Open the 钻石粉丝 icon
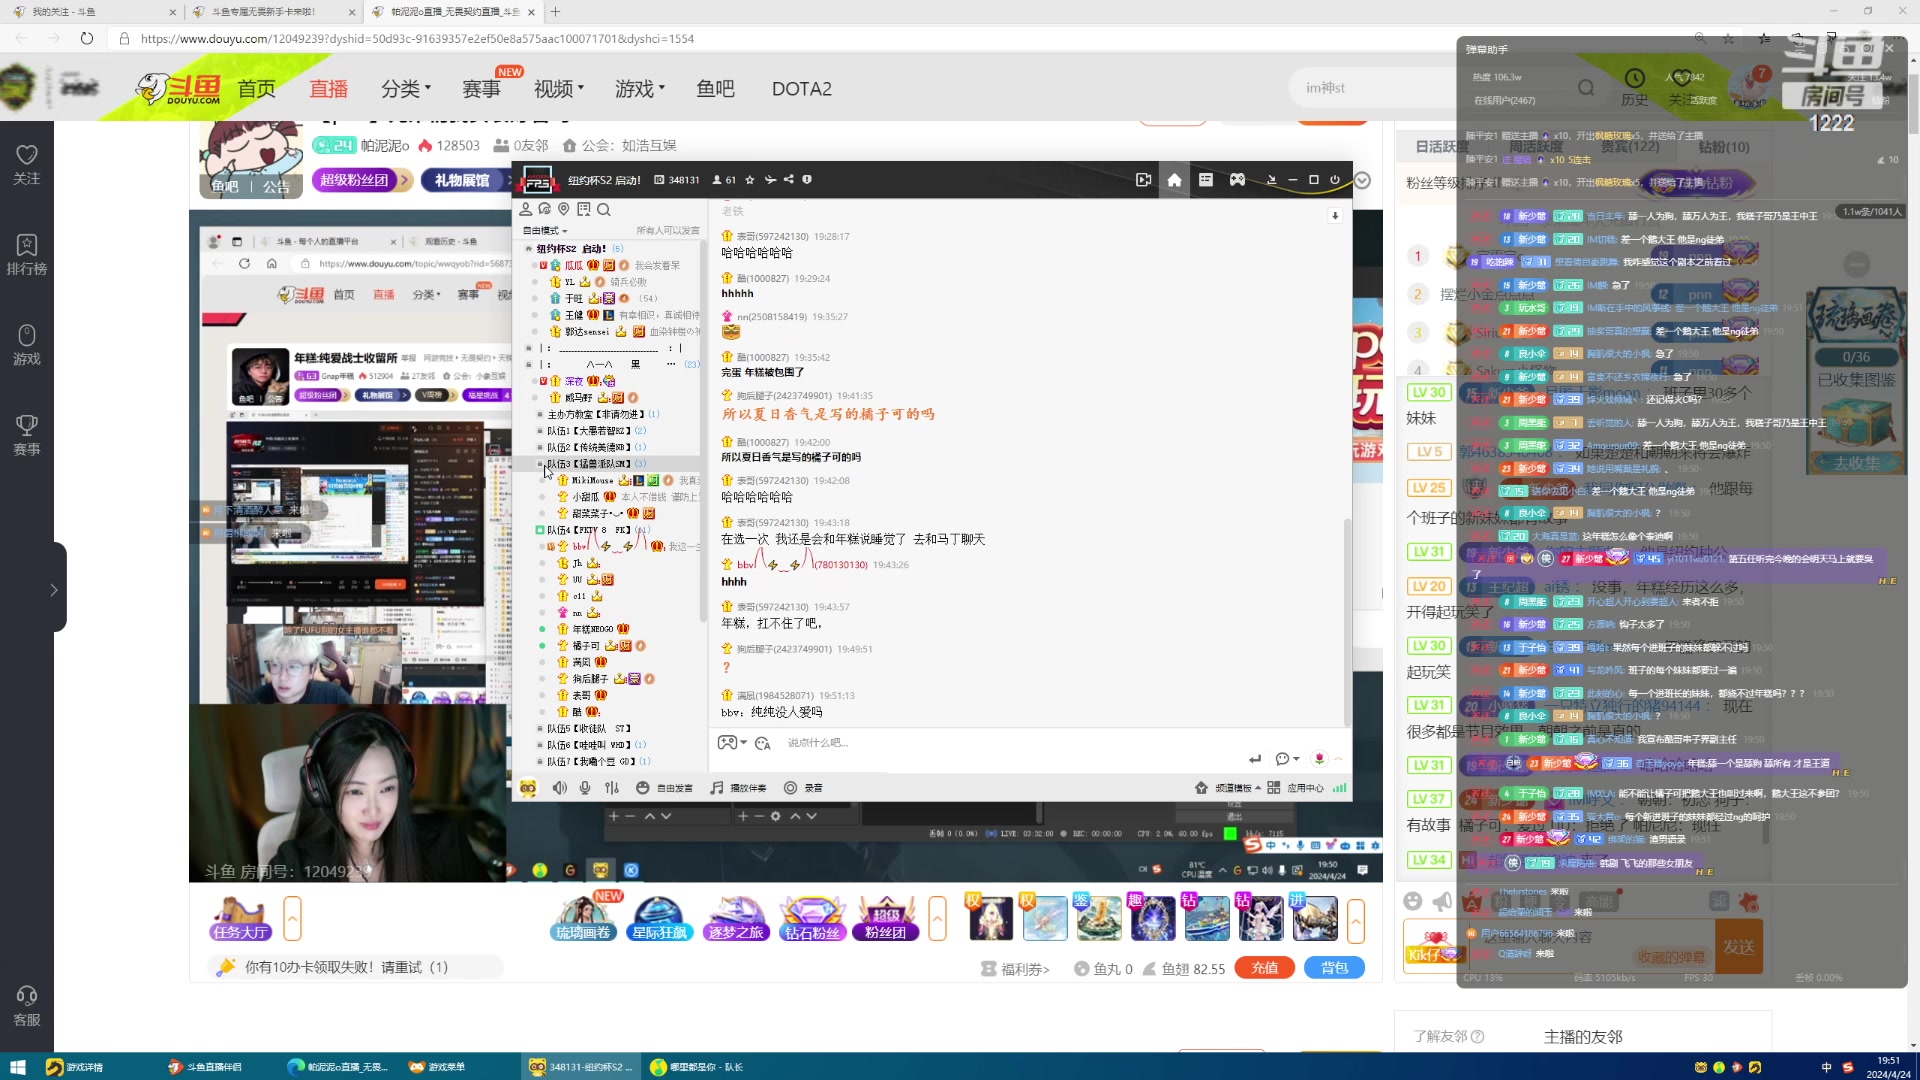The width and height of the screenshot is (1920, 1080). [x=812, y=919]
